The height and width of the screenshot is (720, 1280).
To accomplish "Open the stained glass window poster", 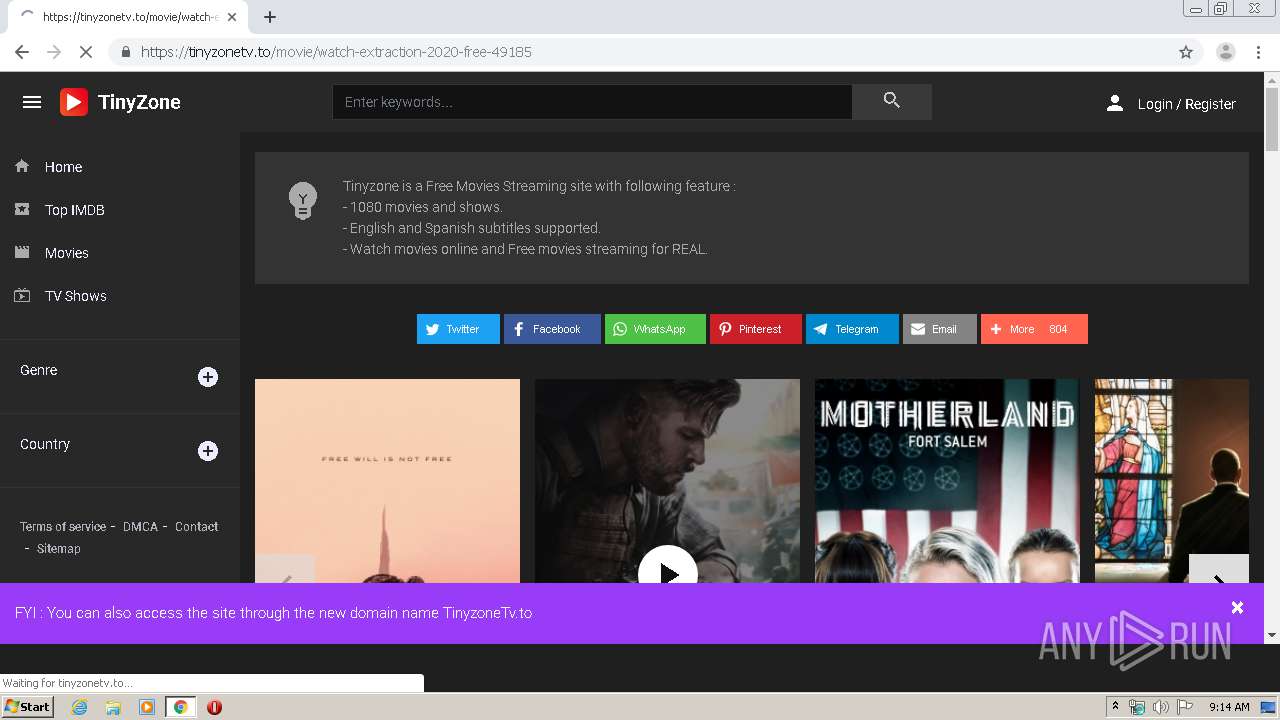I will click(x=1172, y=481).
